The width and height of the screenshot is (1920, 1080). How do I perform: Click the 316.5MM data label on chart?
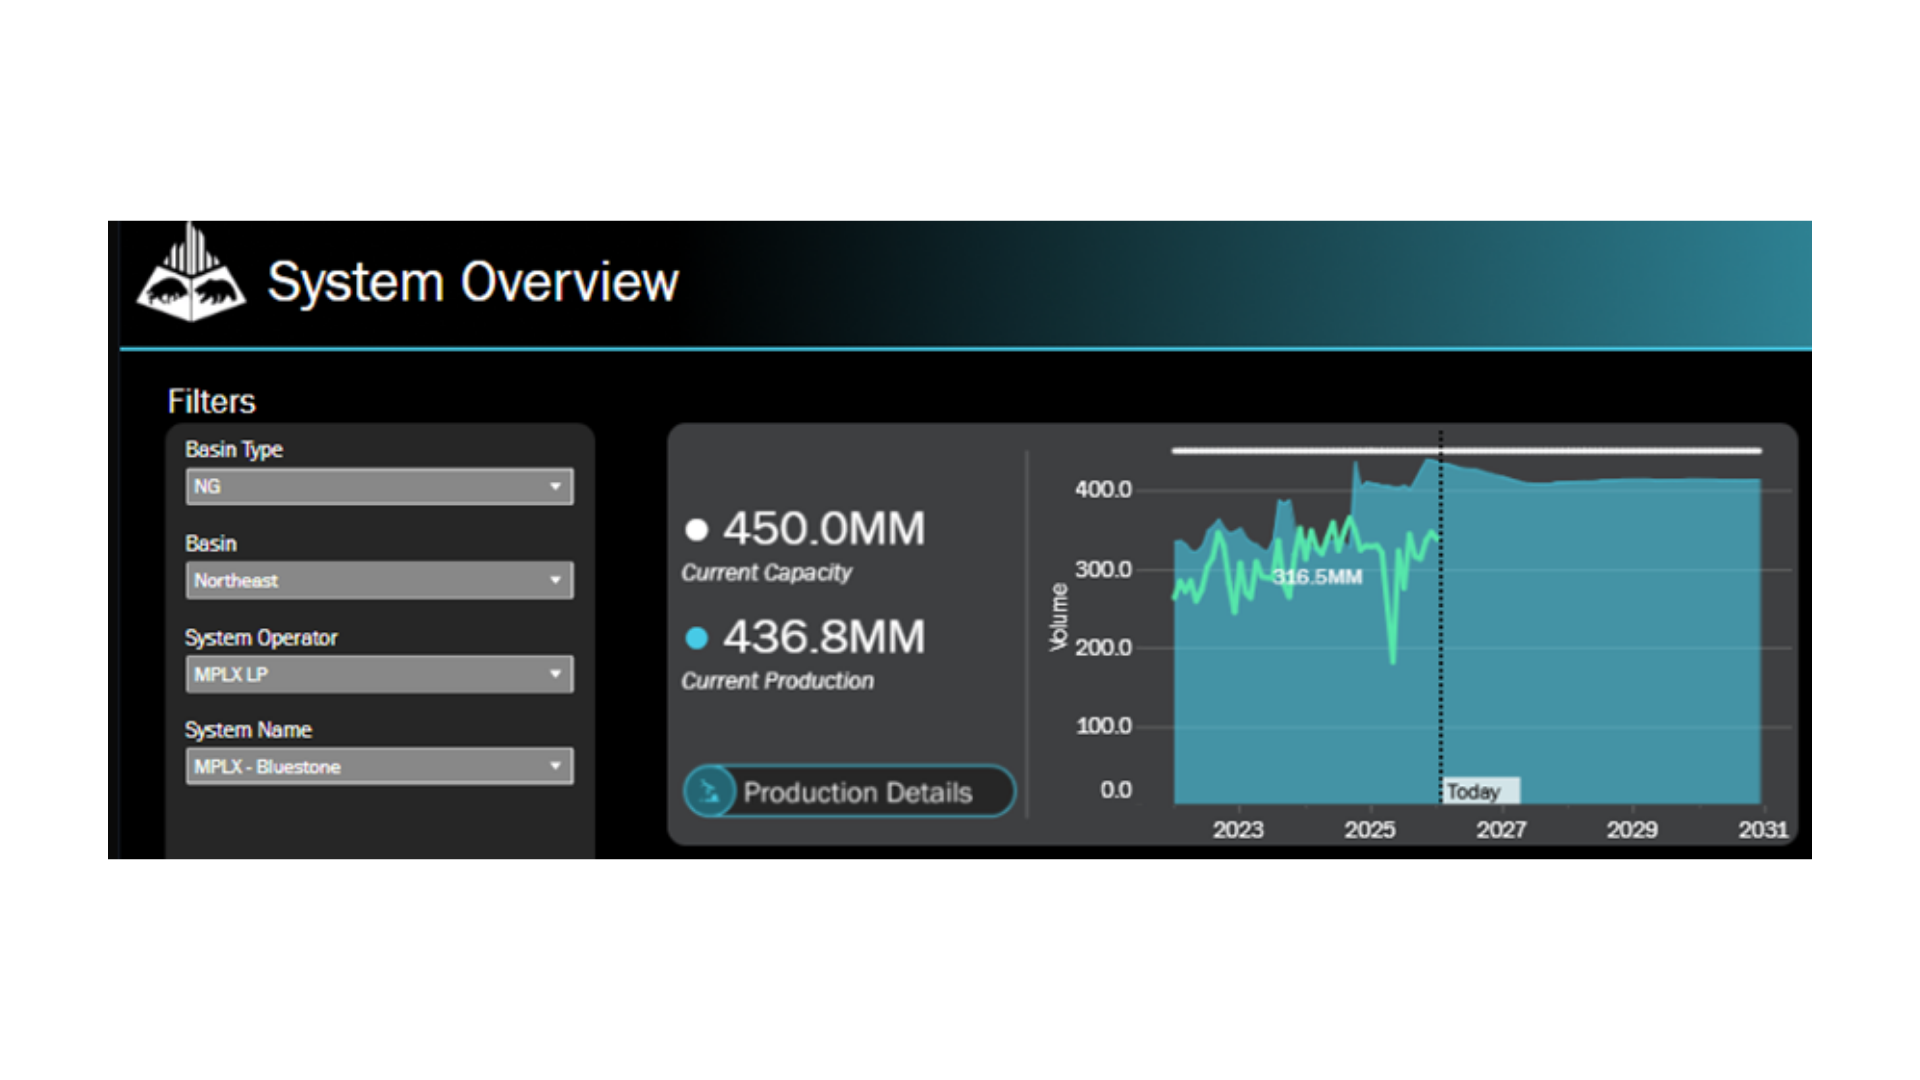tap(1317, 577)
